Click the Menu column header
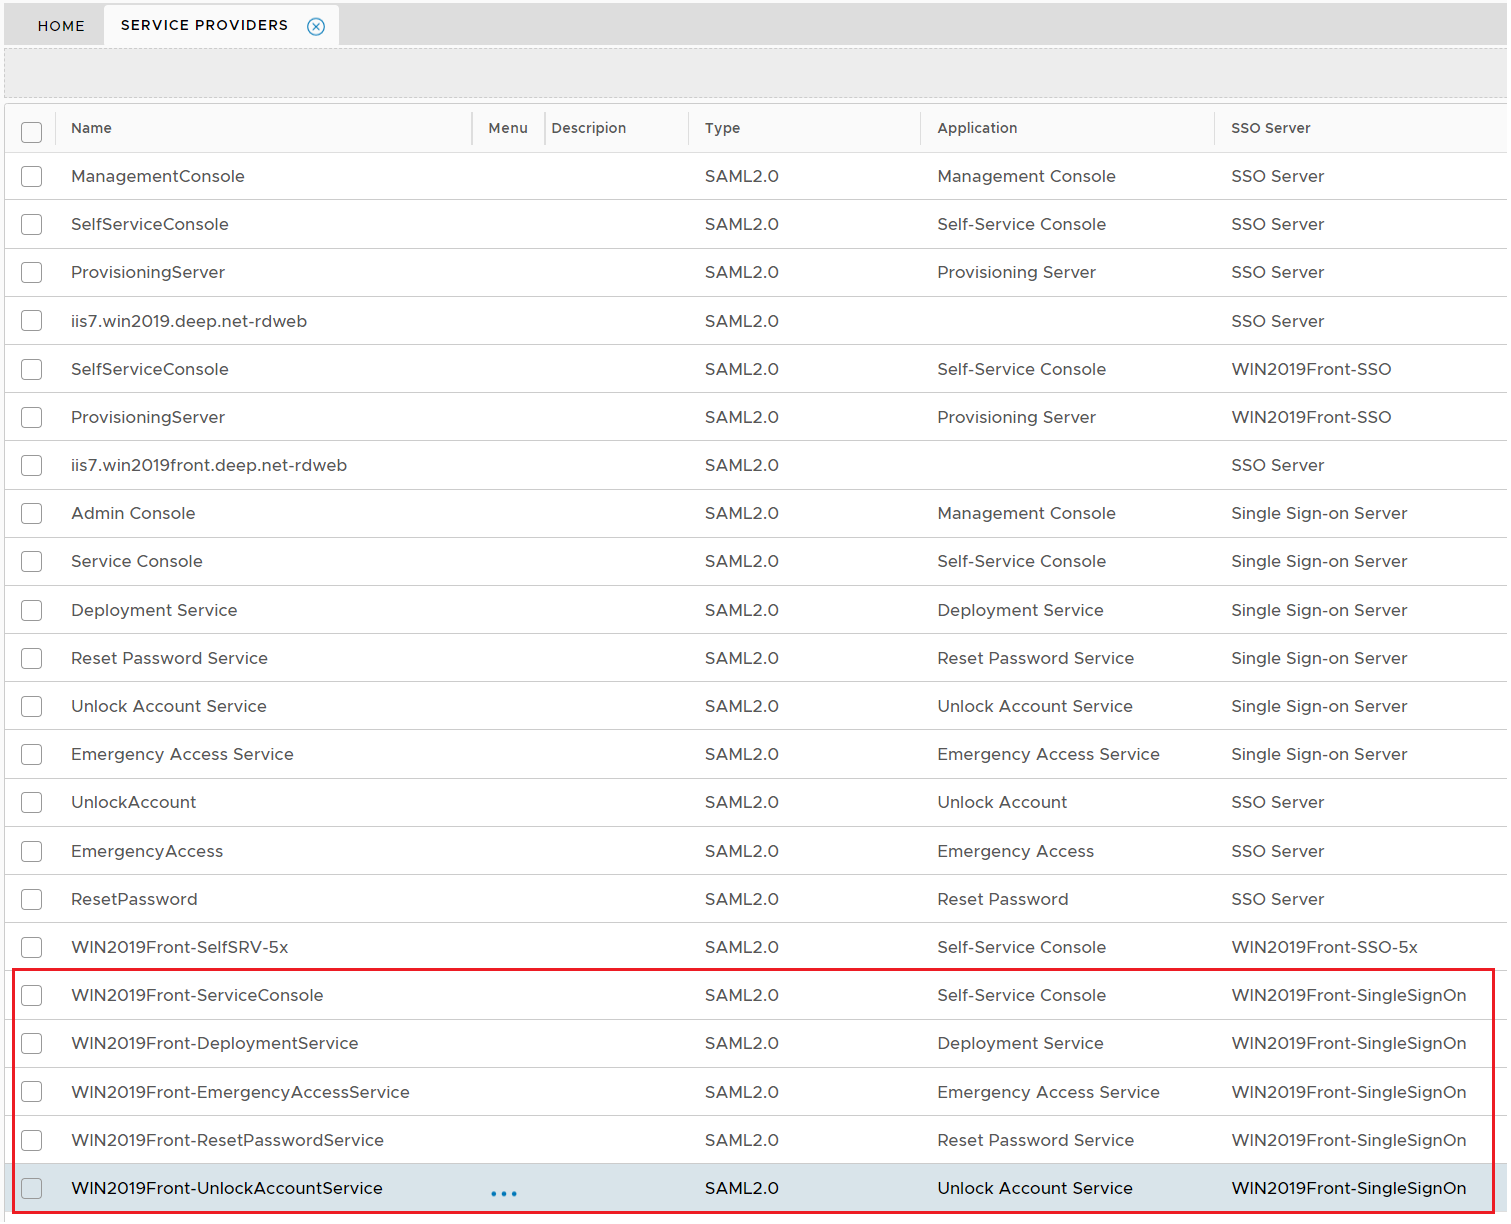The width and height of the screenshot is (1511, 1224). 508,128
